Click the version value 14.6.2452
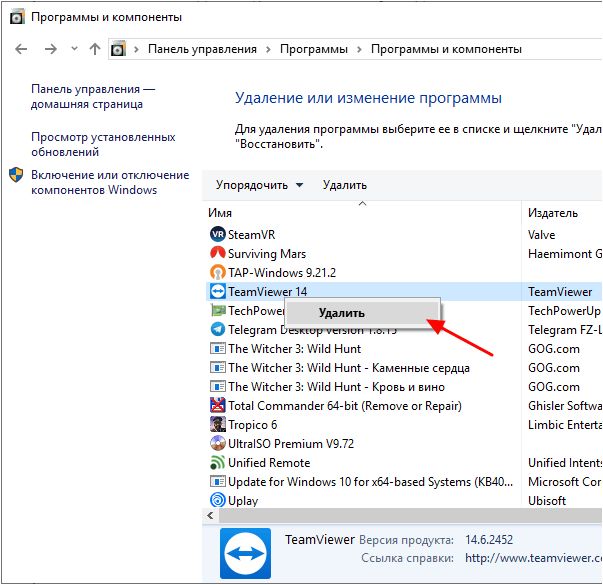Viewport: 603px width, 585px height. click(489, 540)
